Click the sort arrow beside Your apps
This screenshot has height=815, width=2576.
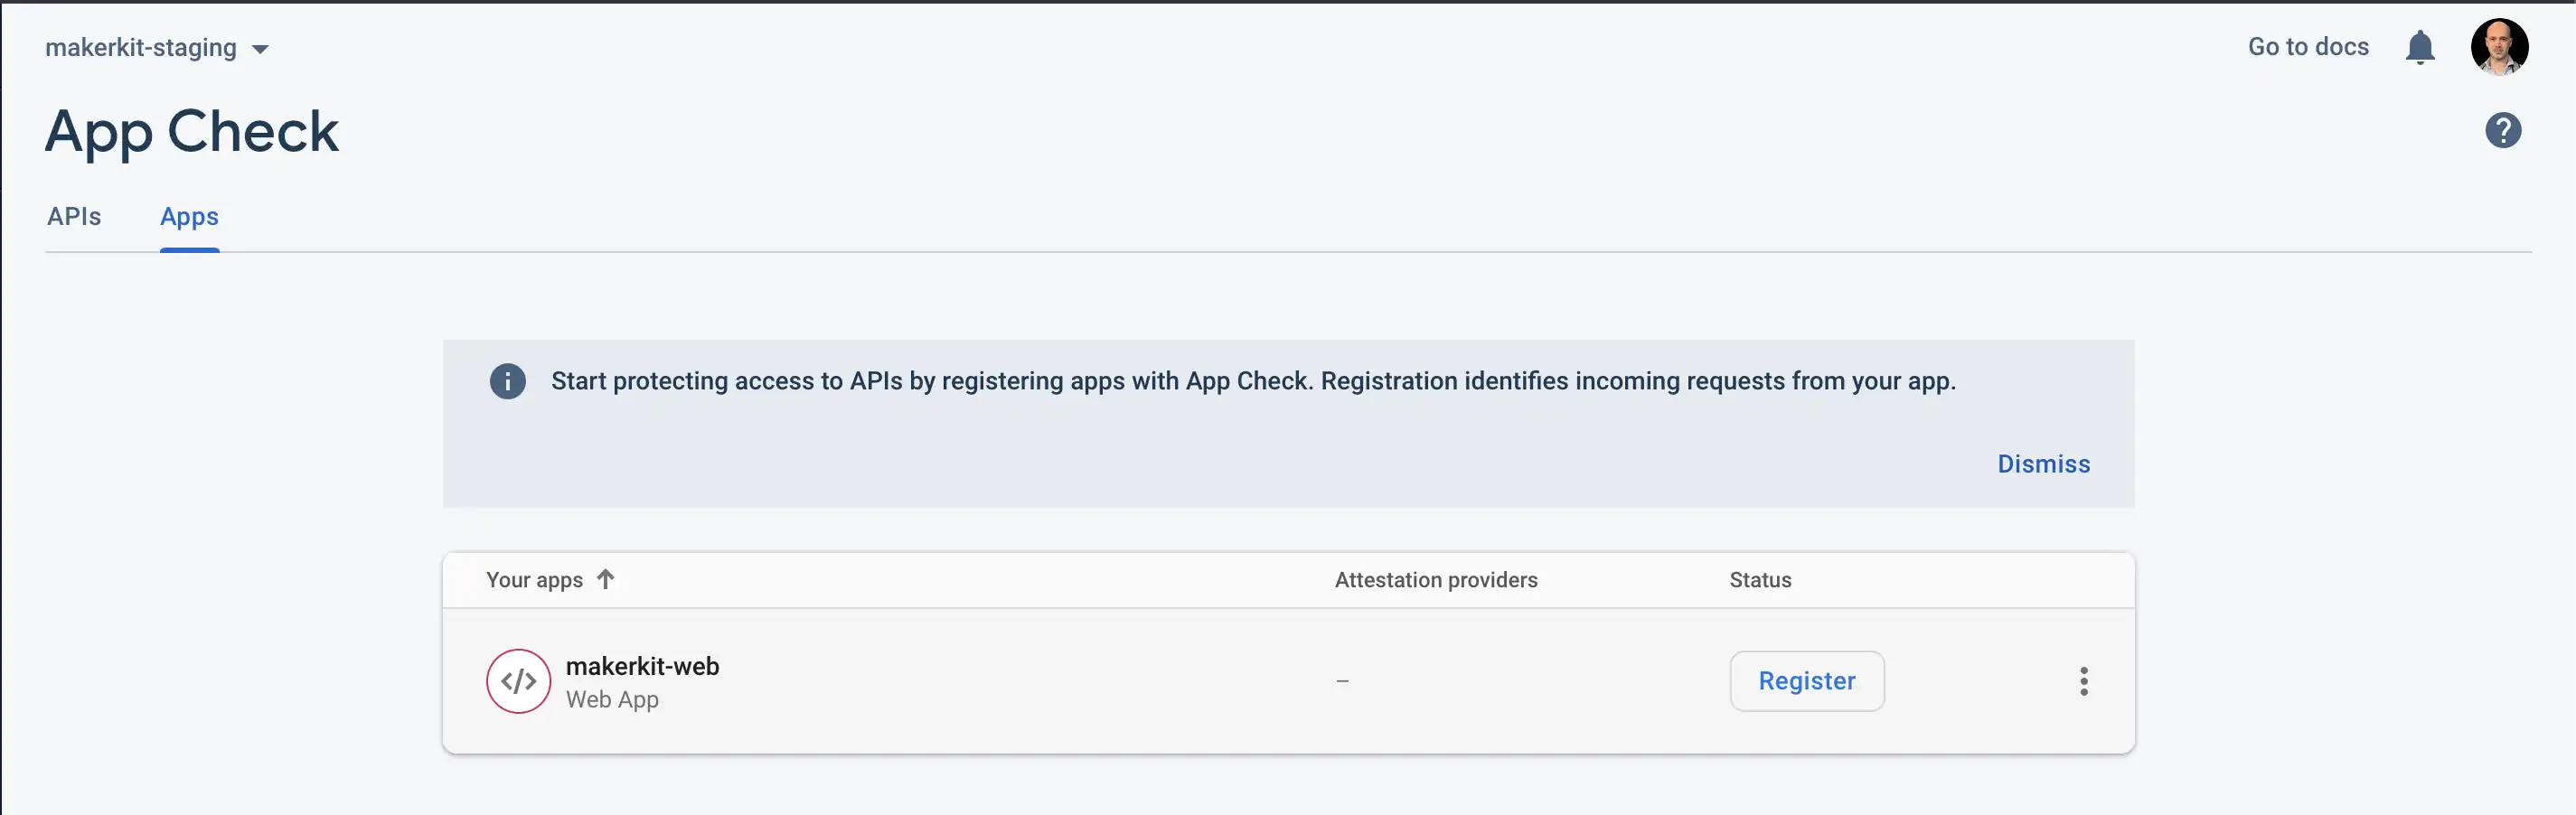point(605,579)
